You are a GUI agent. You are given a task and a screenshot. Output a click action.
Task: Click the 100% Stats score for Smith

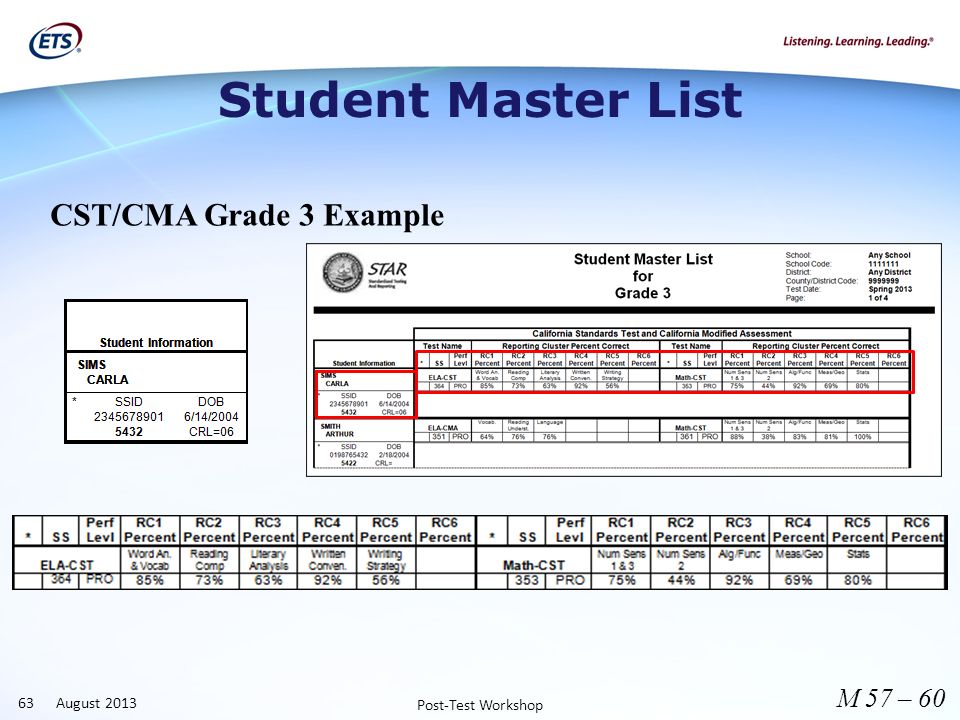click(x=862, y=437)
